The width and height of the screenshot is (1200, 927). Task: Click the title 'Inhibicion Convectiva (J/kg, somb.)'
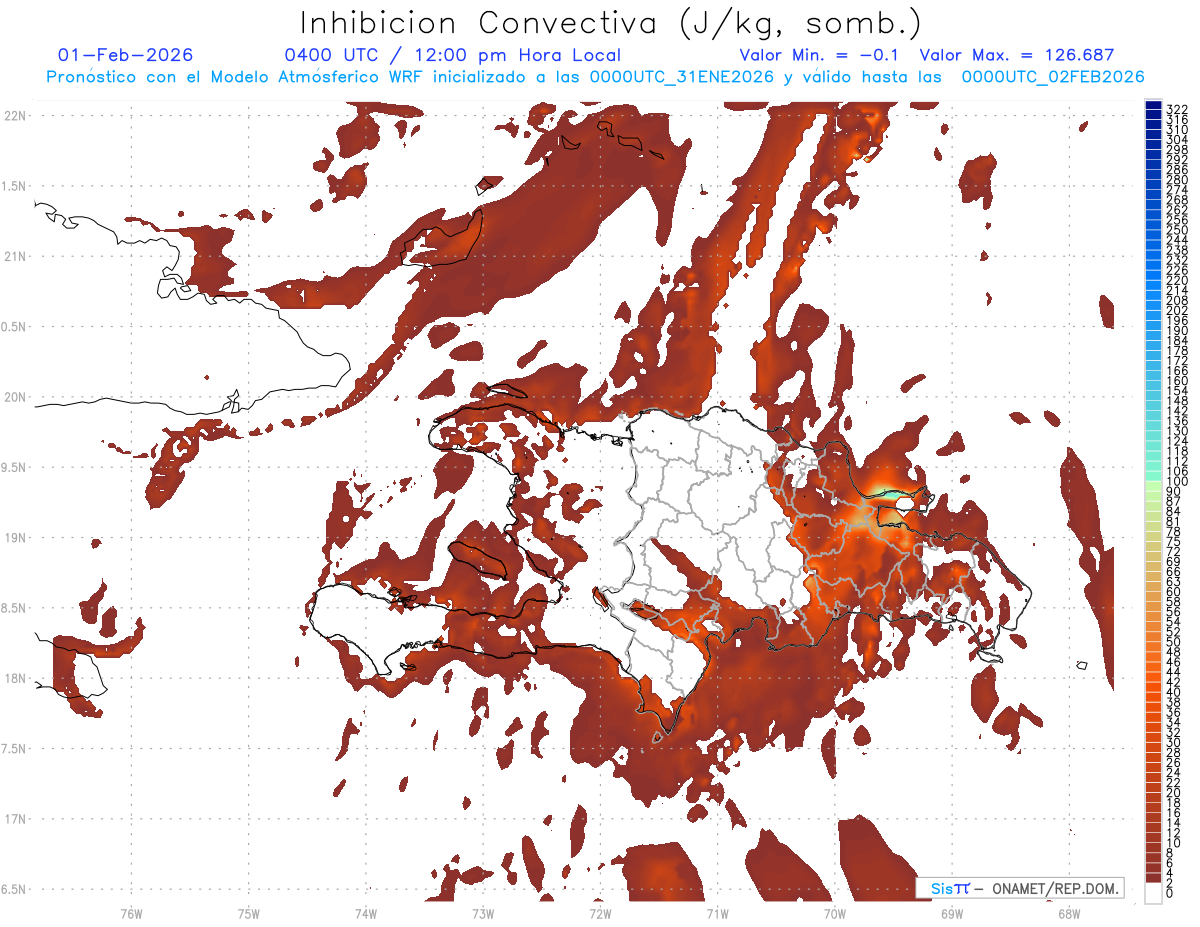click(x=611, y=23)
